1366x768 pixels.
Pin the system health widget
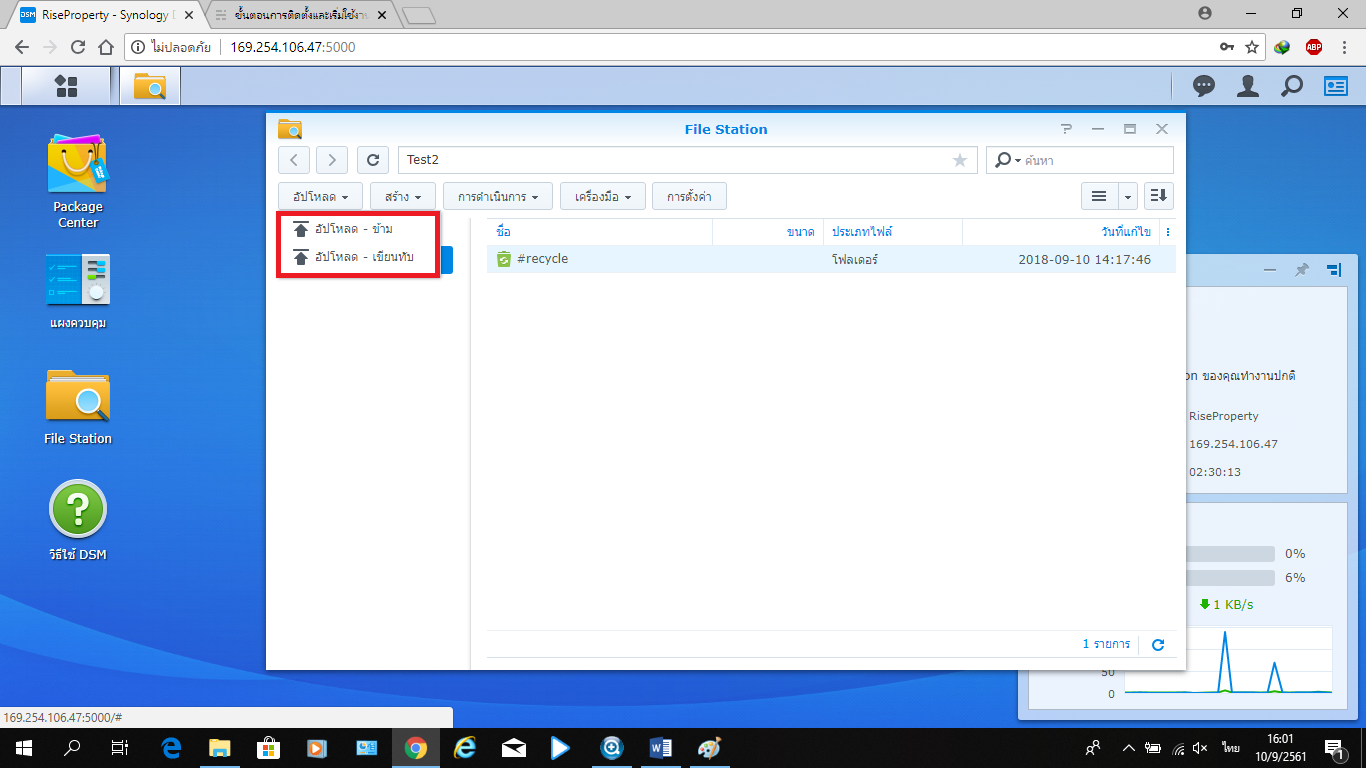click(x=1301, y=270)
